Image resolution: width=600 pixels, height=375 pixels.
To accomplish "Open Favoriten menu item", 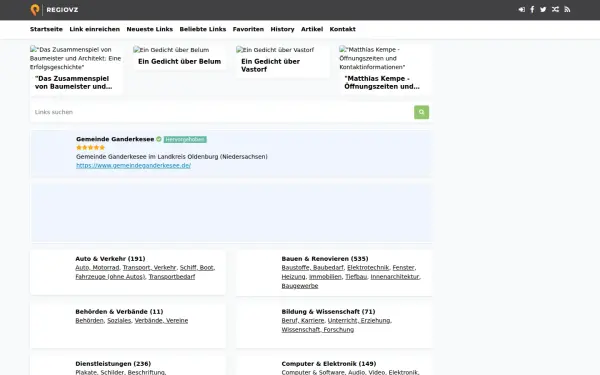I will click(248, 29).
